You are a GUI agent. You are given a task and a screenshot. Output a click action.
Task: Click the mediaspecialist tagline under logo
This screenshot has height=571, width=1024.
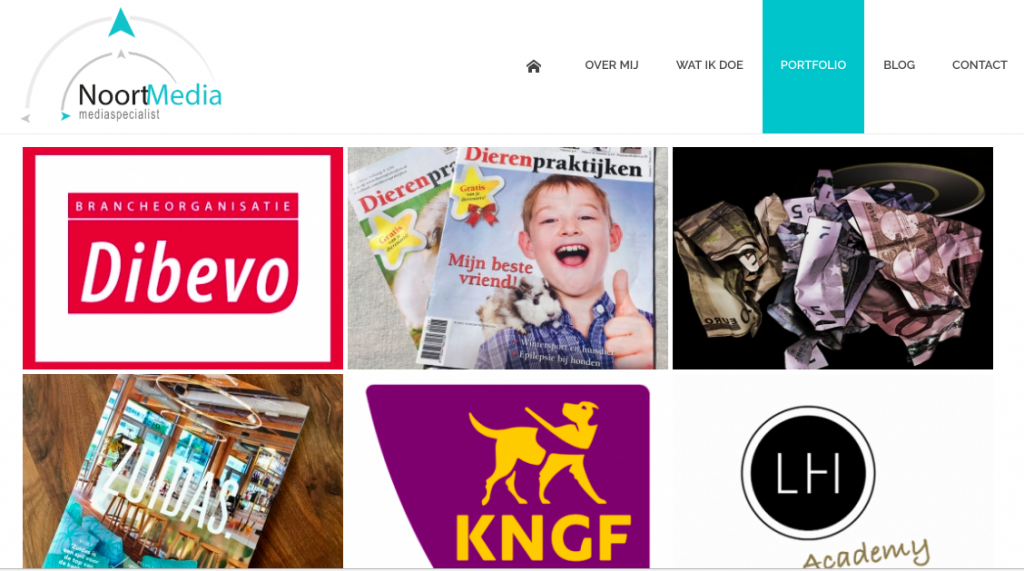tap(119, 115)
